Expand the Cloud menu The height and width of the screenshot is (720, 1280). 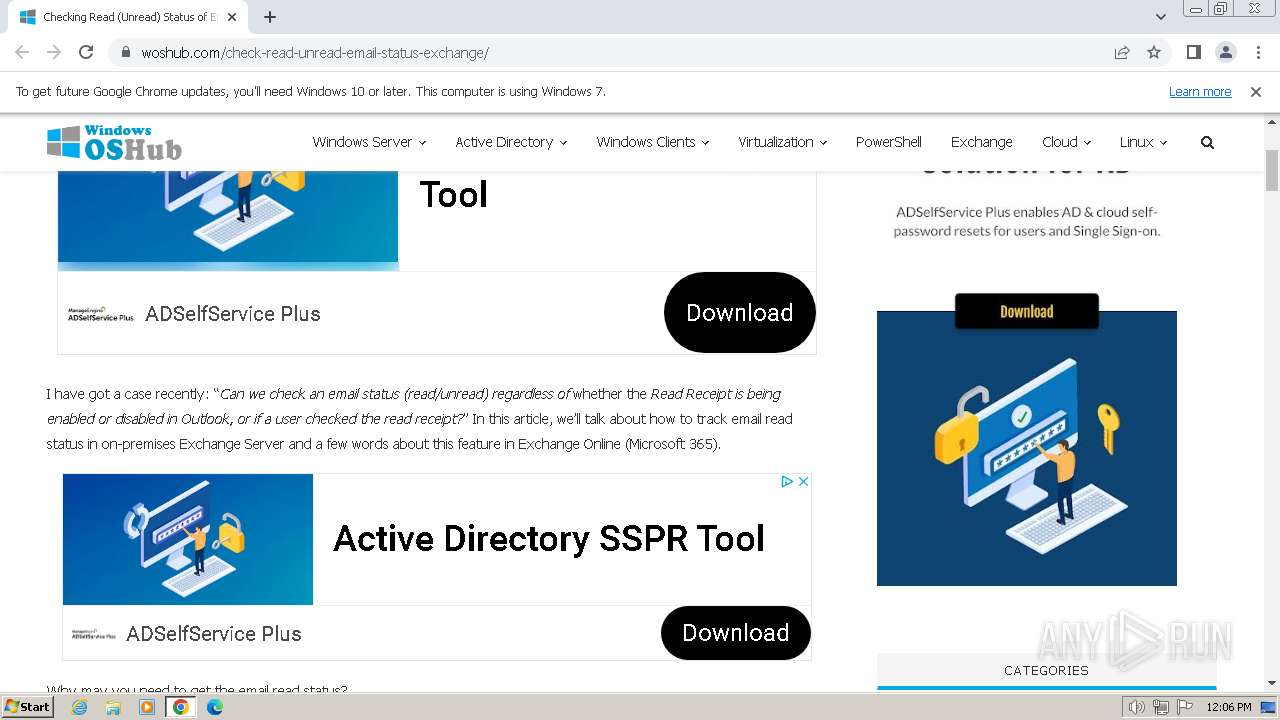(1066, 142)
